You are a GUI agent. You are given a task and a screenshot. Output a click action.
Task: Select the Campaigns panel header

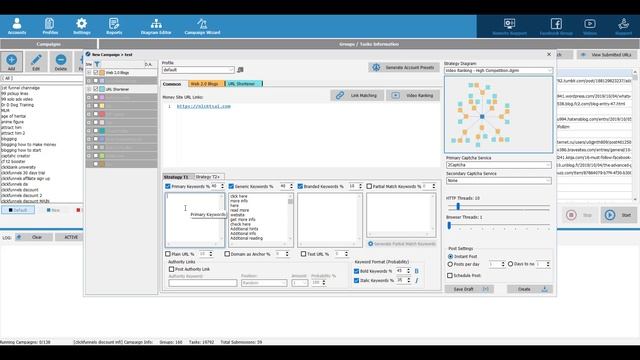pos(49,44)
